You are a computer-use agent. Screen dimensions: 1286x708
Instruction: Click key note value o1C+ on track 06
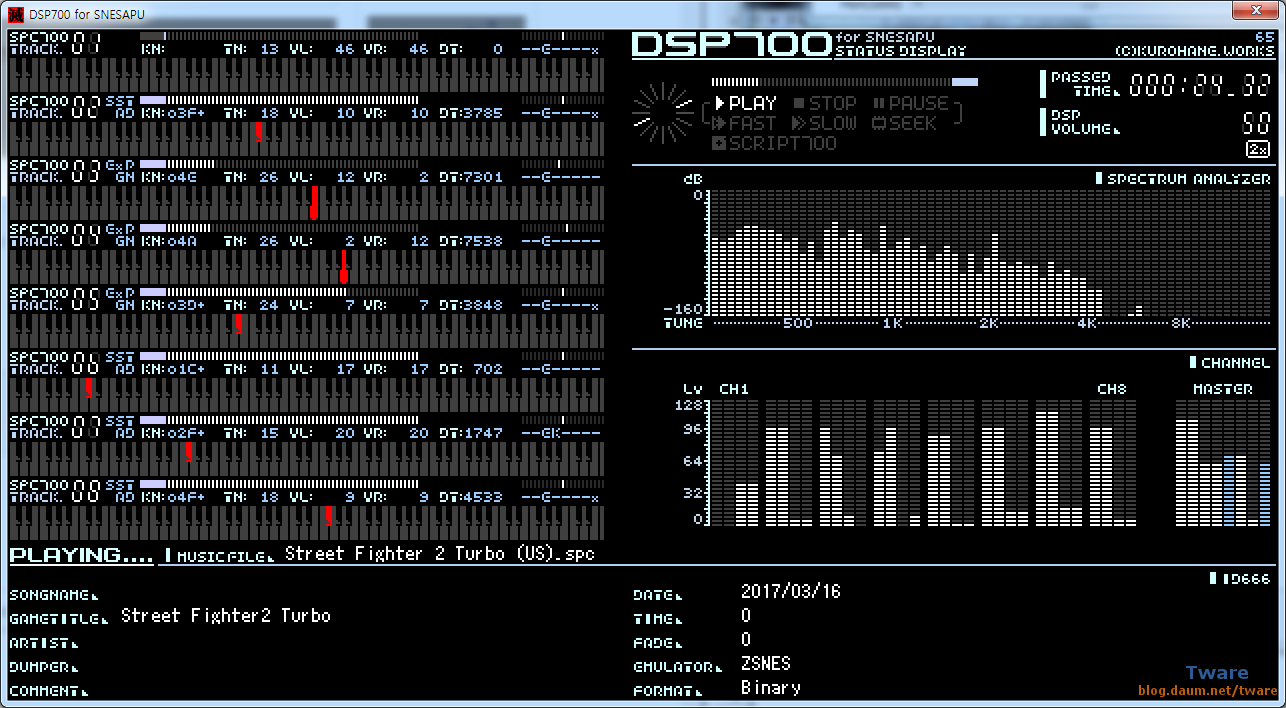(x=186, y=369)
